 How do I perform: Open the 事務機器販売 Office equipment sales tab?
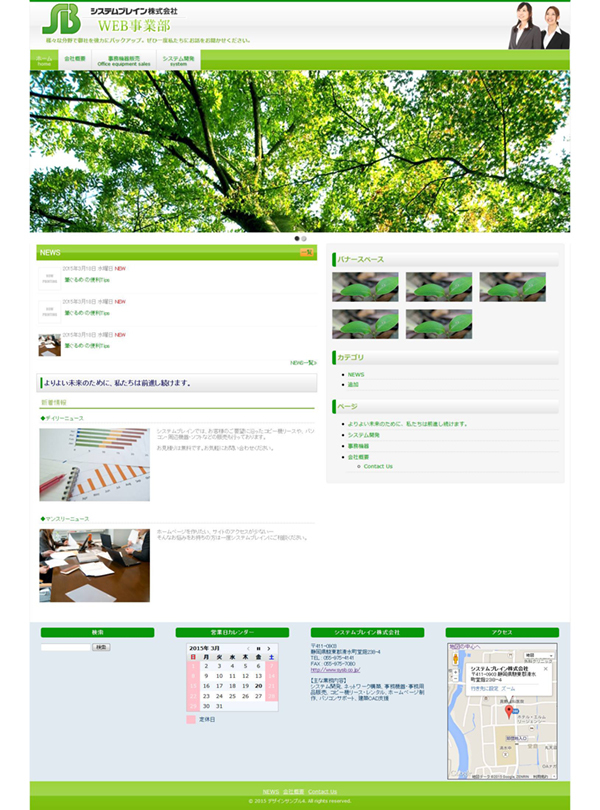pos(124,60)
